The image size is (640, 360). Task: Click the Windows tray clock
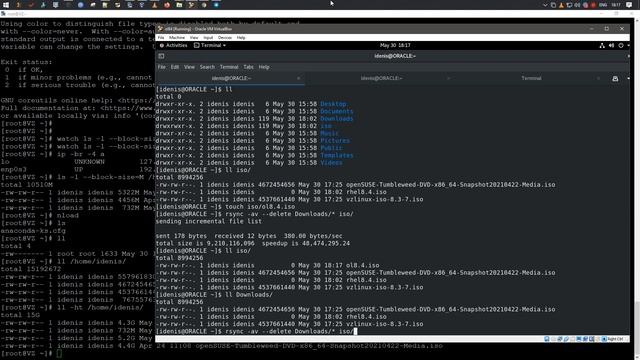pos(616,5)
